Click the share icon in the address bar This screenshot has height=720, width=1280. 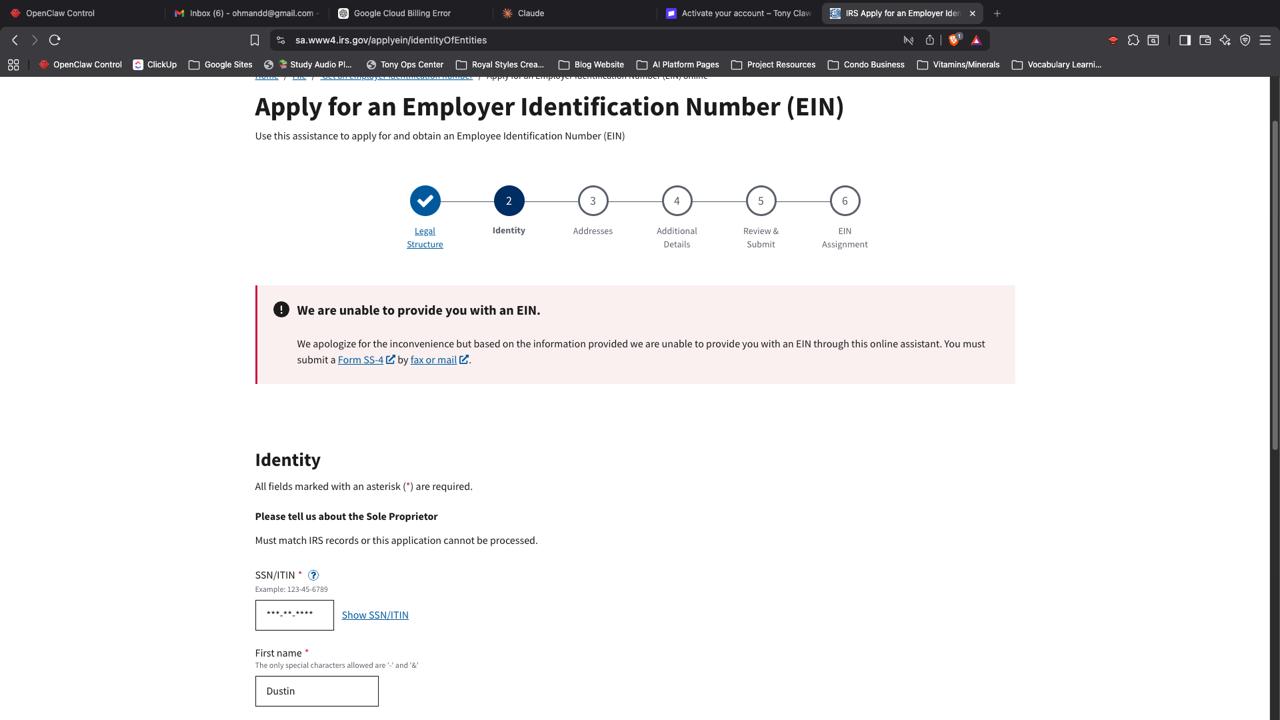929,40
